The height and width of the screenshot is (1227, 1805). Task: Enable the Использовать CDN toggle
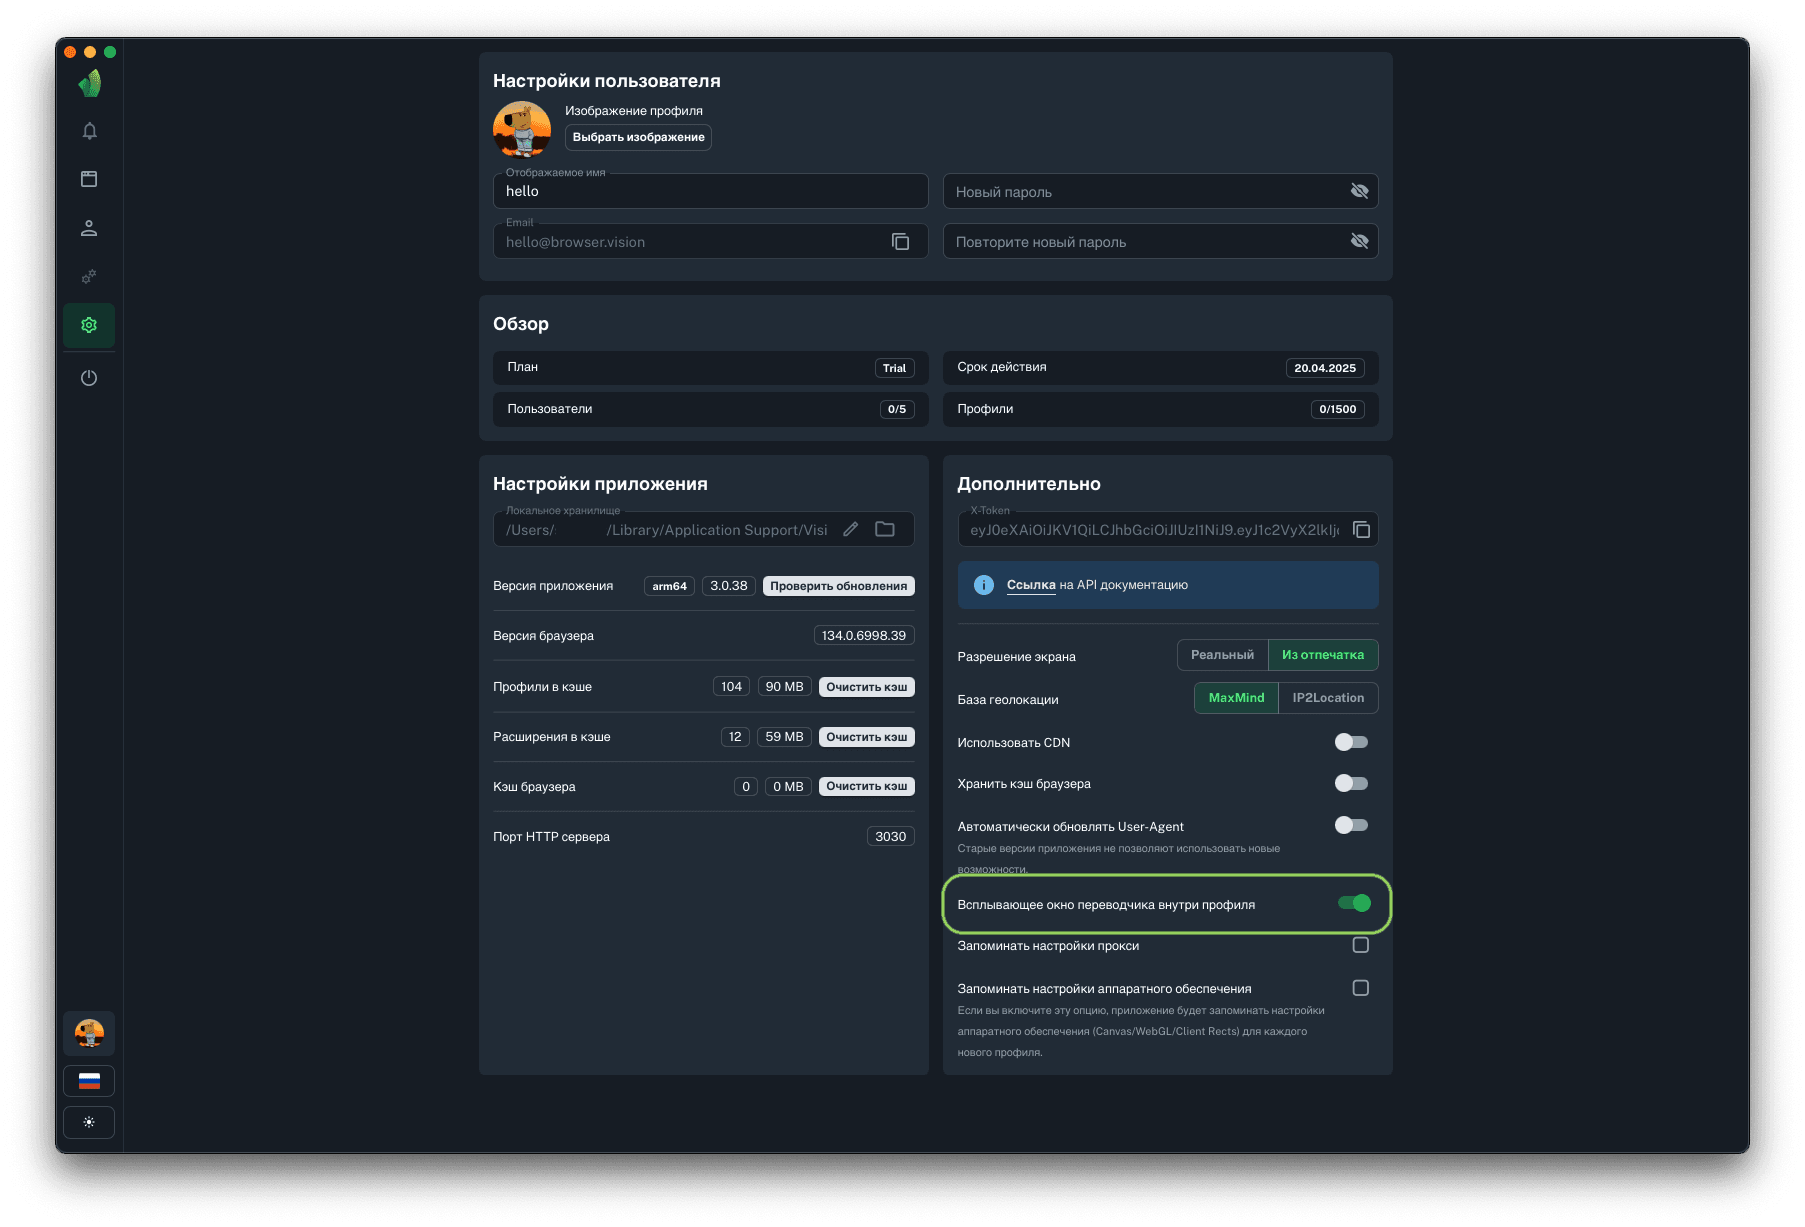pos(1351,742)
